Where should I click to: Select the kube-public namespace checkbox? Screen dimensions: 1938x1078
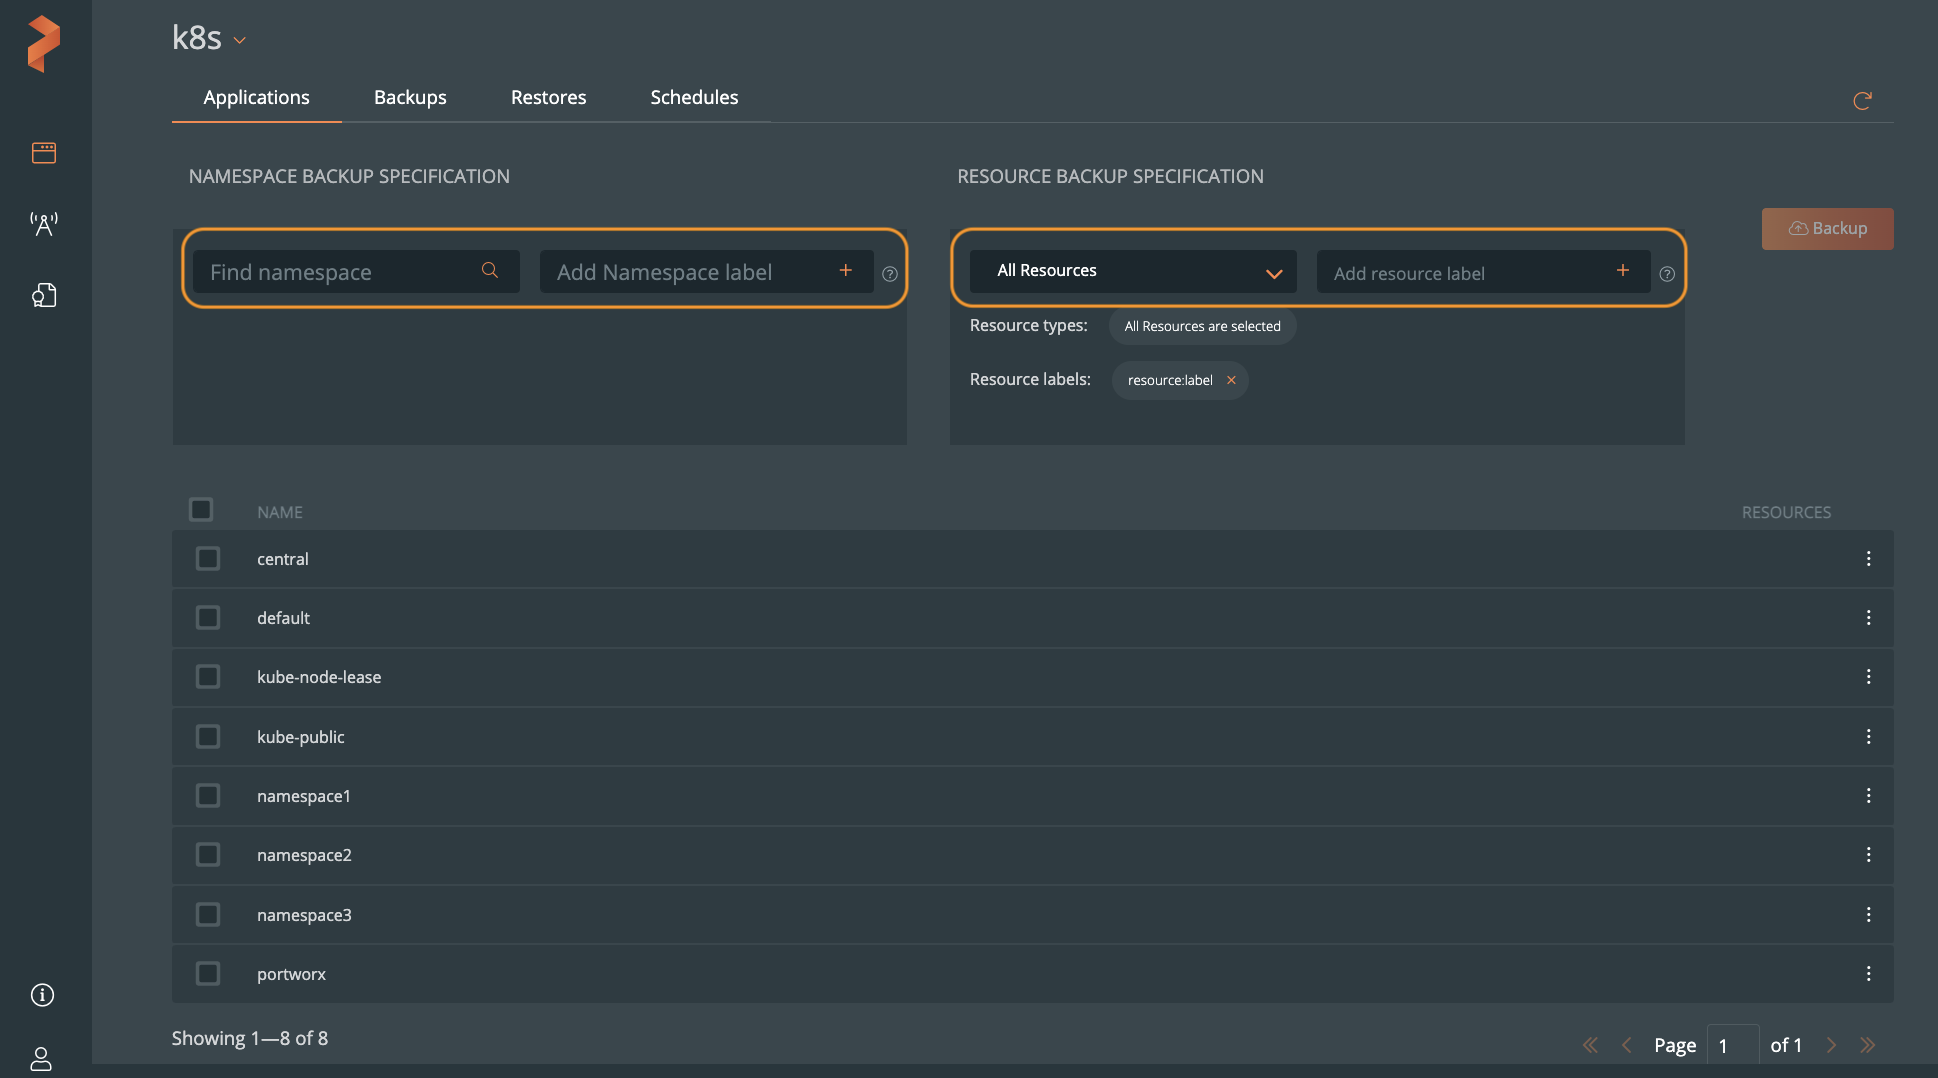click(x=208, y=737)
